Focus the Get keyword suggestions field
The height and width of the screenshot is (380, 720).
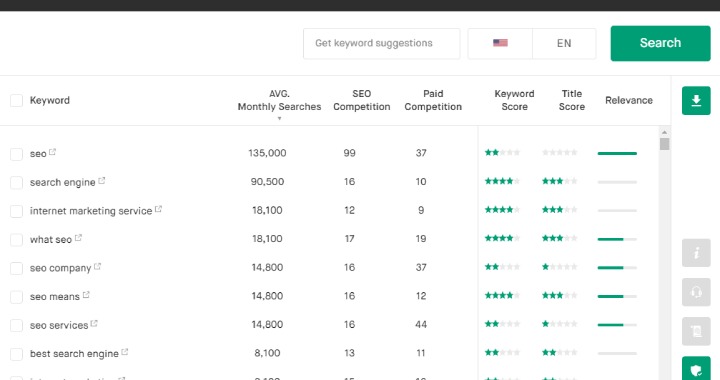tap(381, 43)
